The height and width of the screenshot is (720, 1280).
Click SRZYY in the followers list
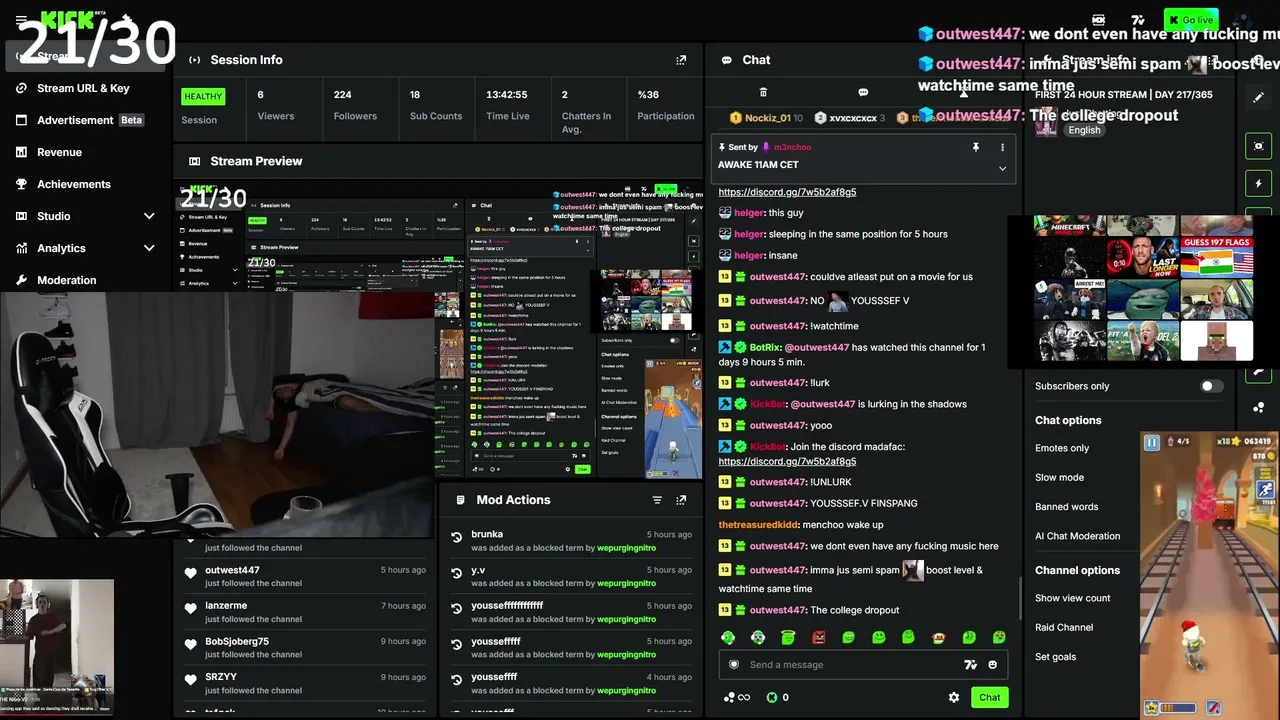point(221,677)
